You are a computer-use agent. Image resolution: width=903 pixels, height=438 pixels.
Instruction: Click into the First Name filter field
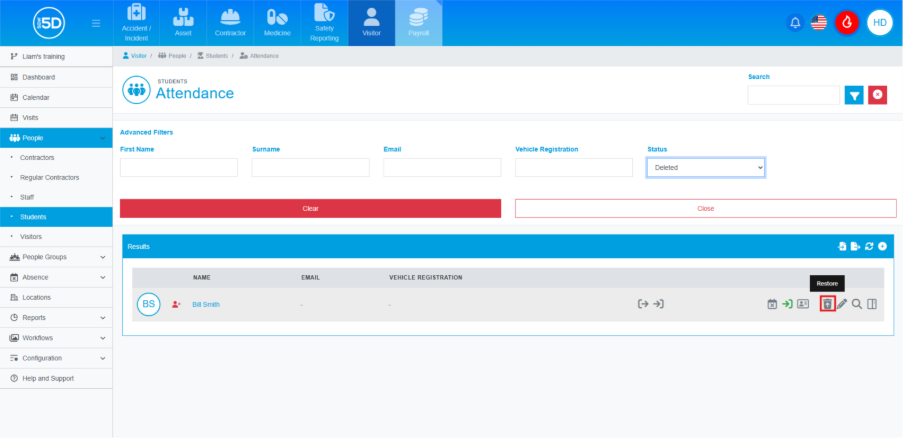tap(179, 167)
